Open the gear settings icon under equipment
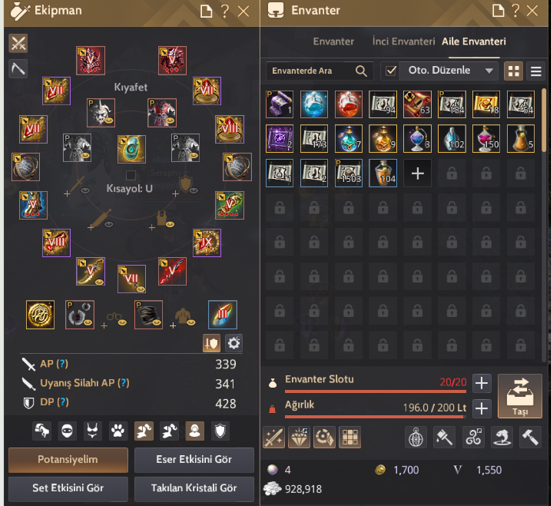This screenshot has width=551, height=506. [x=234, y=343]
